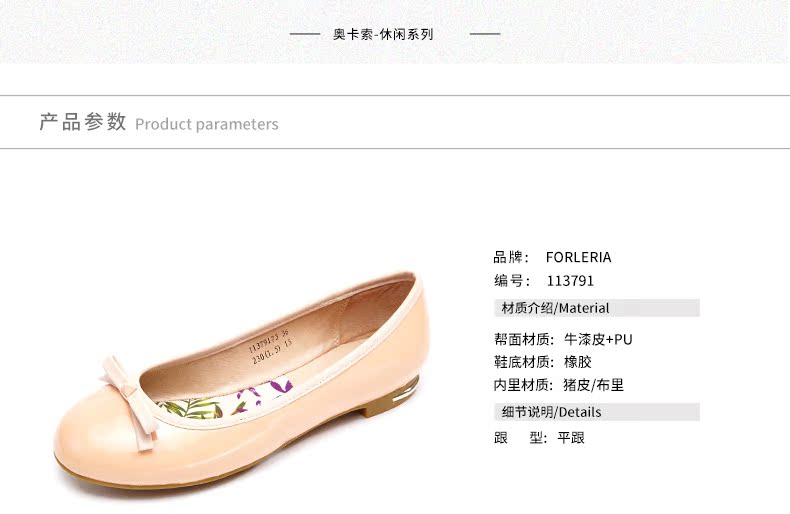790x514 pixels.
Task: Click the 帮面材质 label
Action: pyautogui.click(x=522, y=340)
